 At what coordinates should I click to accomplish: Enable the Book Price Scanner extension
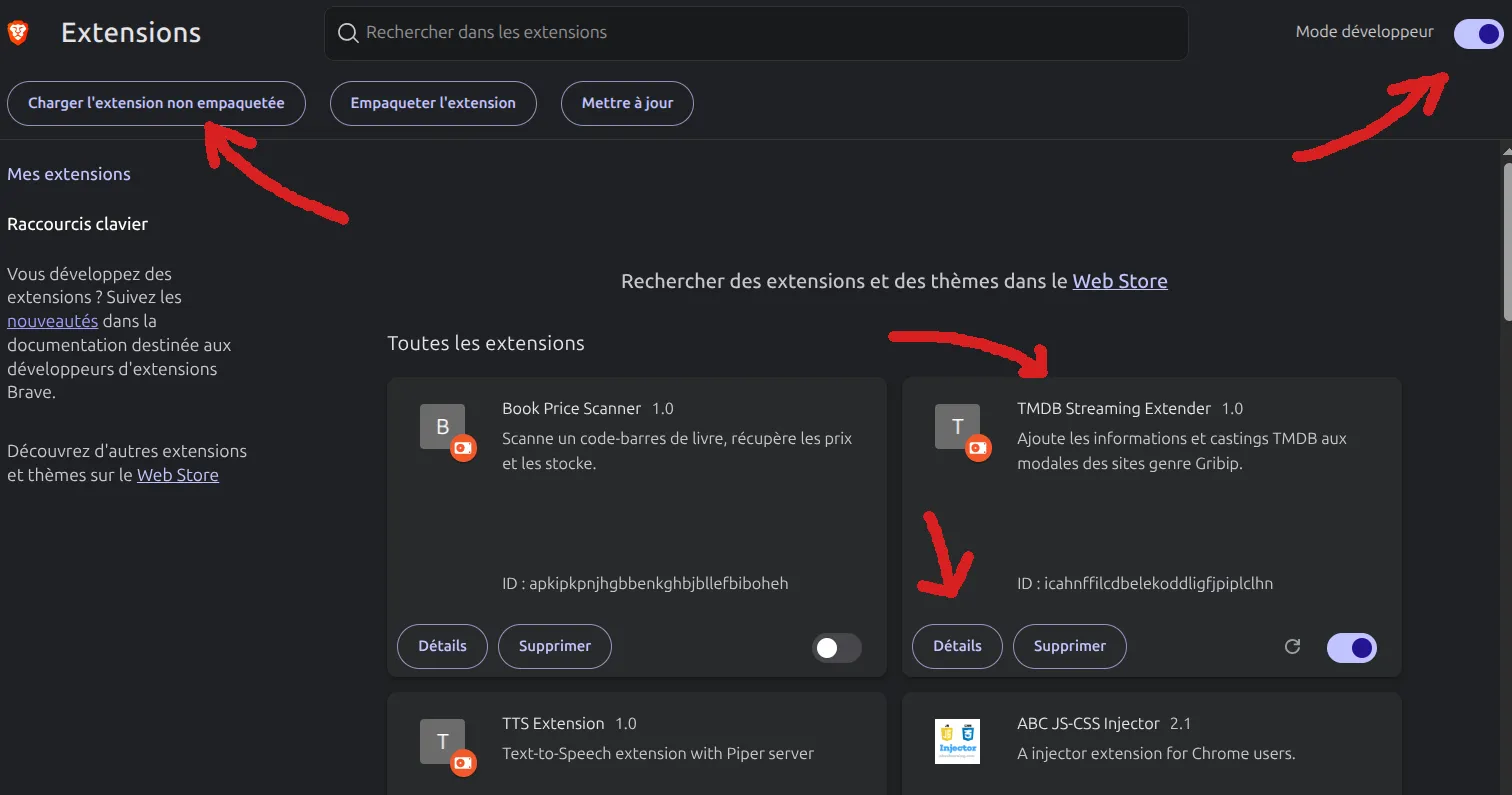pyautogui.click(x=836, y=648)
